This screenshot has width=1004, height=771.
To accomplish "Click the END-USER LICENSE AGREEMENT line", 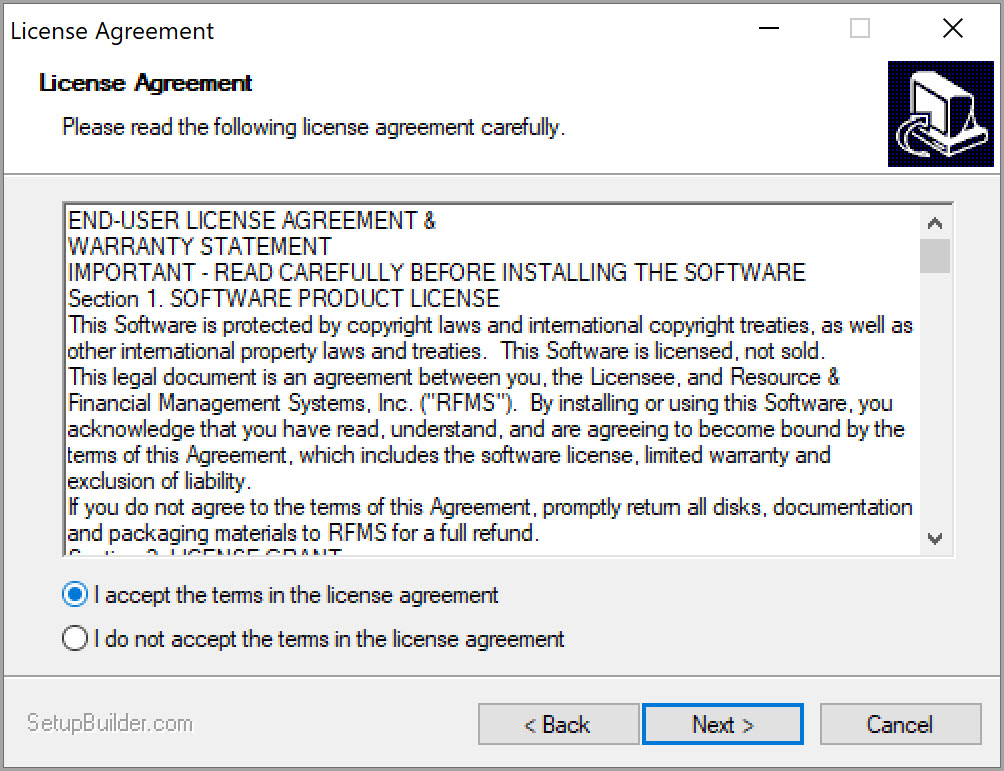I will click(x=250, y=219).
